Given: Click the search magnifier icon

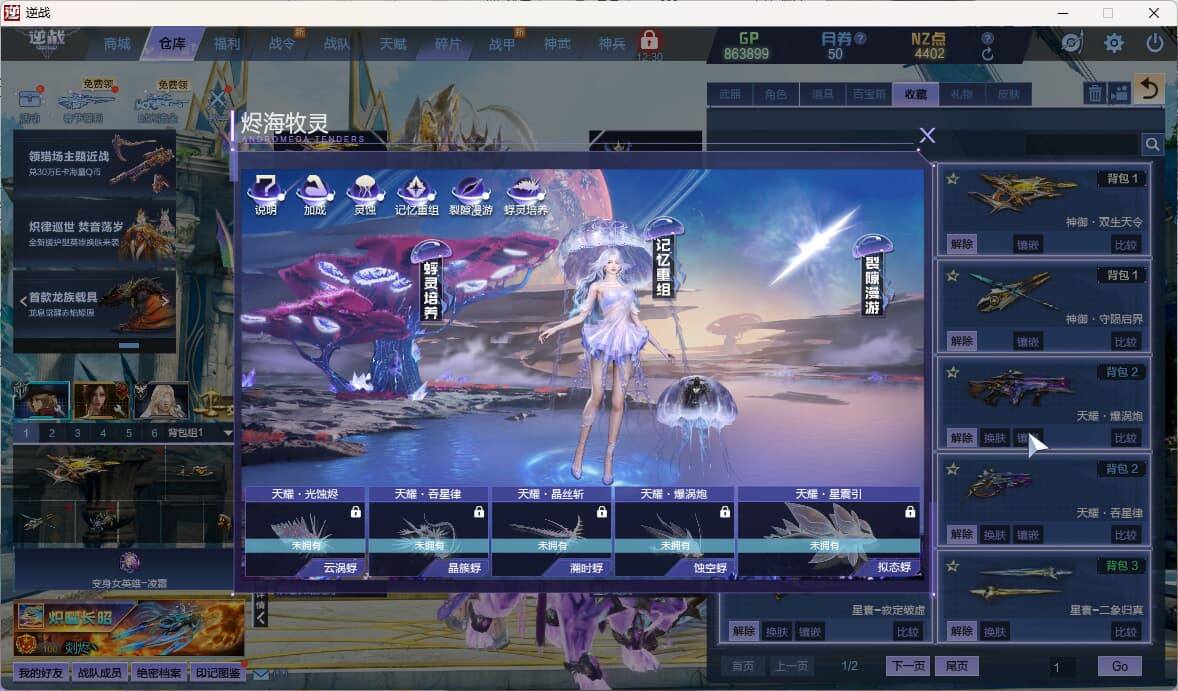Looking at the screenshot, I should pyautogui.click(x=1152, y=144).
